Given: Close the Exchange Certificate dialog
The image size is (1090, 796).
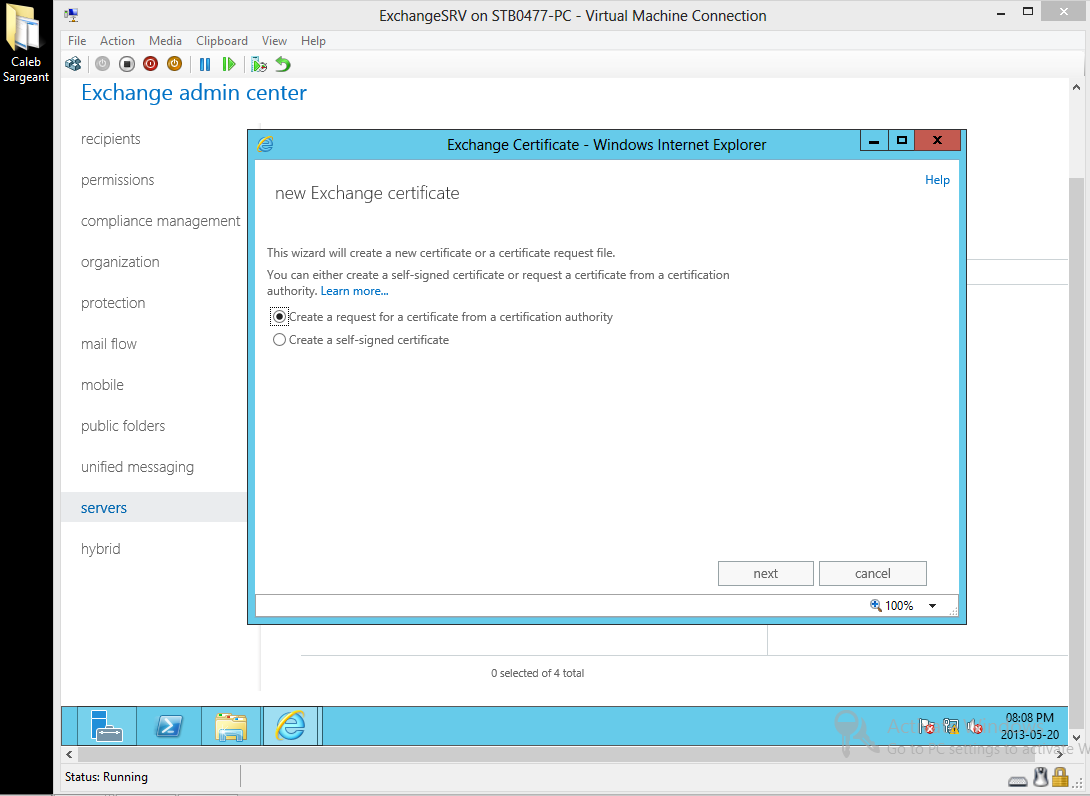Looking at the screenshot, I should click(x=937, y=140).
